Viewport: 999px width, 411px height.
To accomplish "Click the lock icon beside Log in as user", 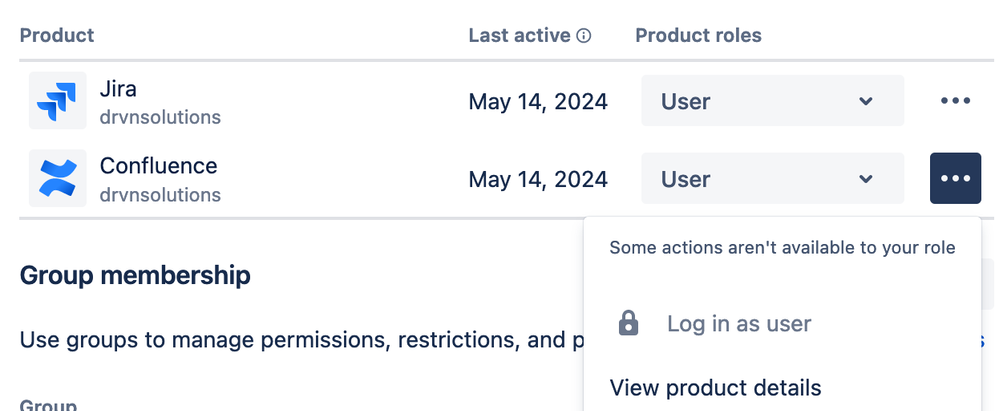I will click(628, 323).
